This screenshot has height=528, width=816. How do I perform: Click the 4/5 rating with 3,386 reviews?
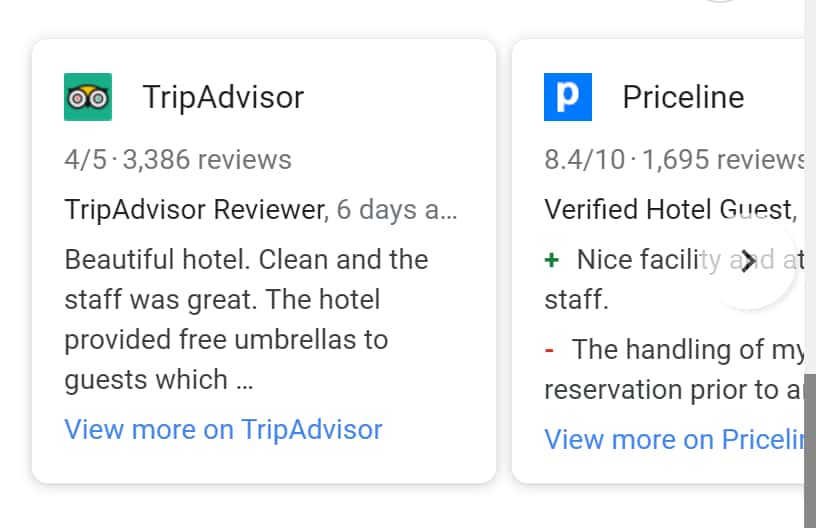[178, 159]
